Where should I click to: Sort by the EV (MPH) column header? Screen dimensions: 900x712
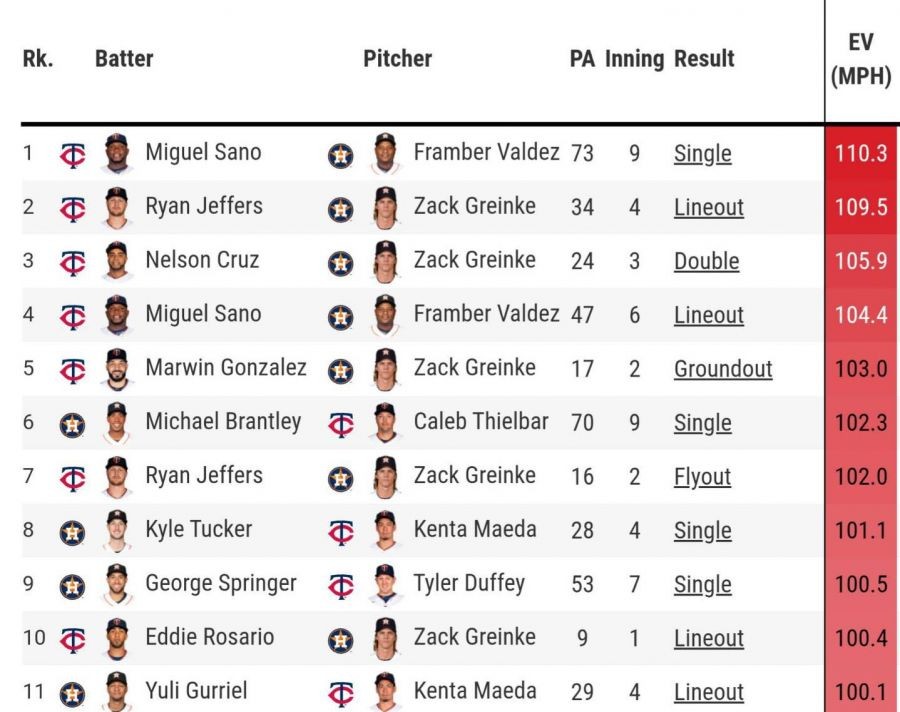(x=861, y=59)
